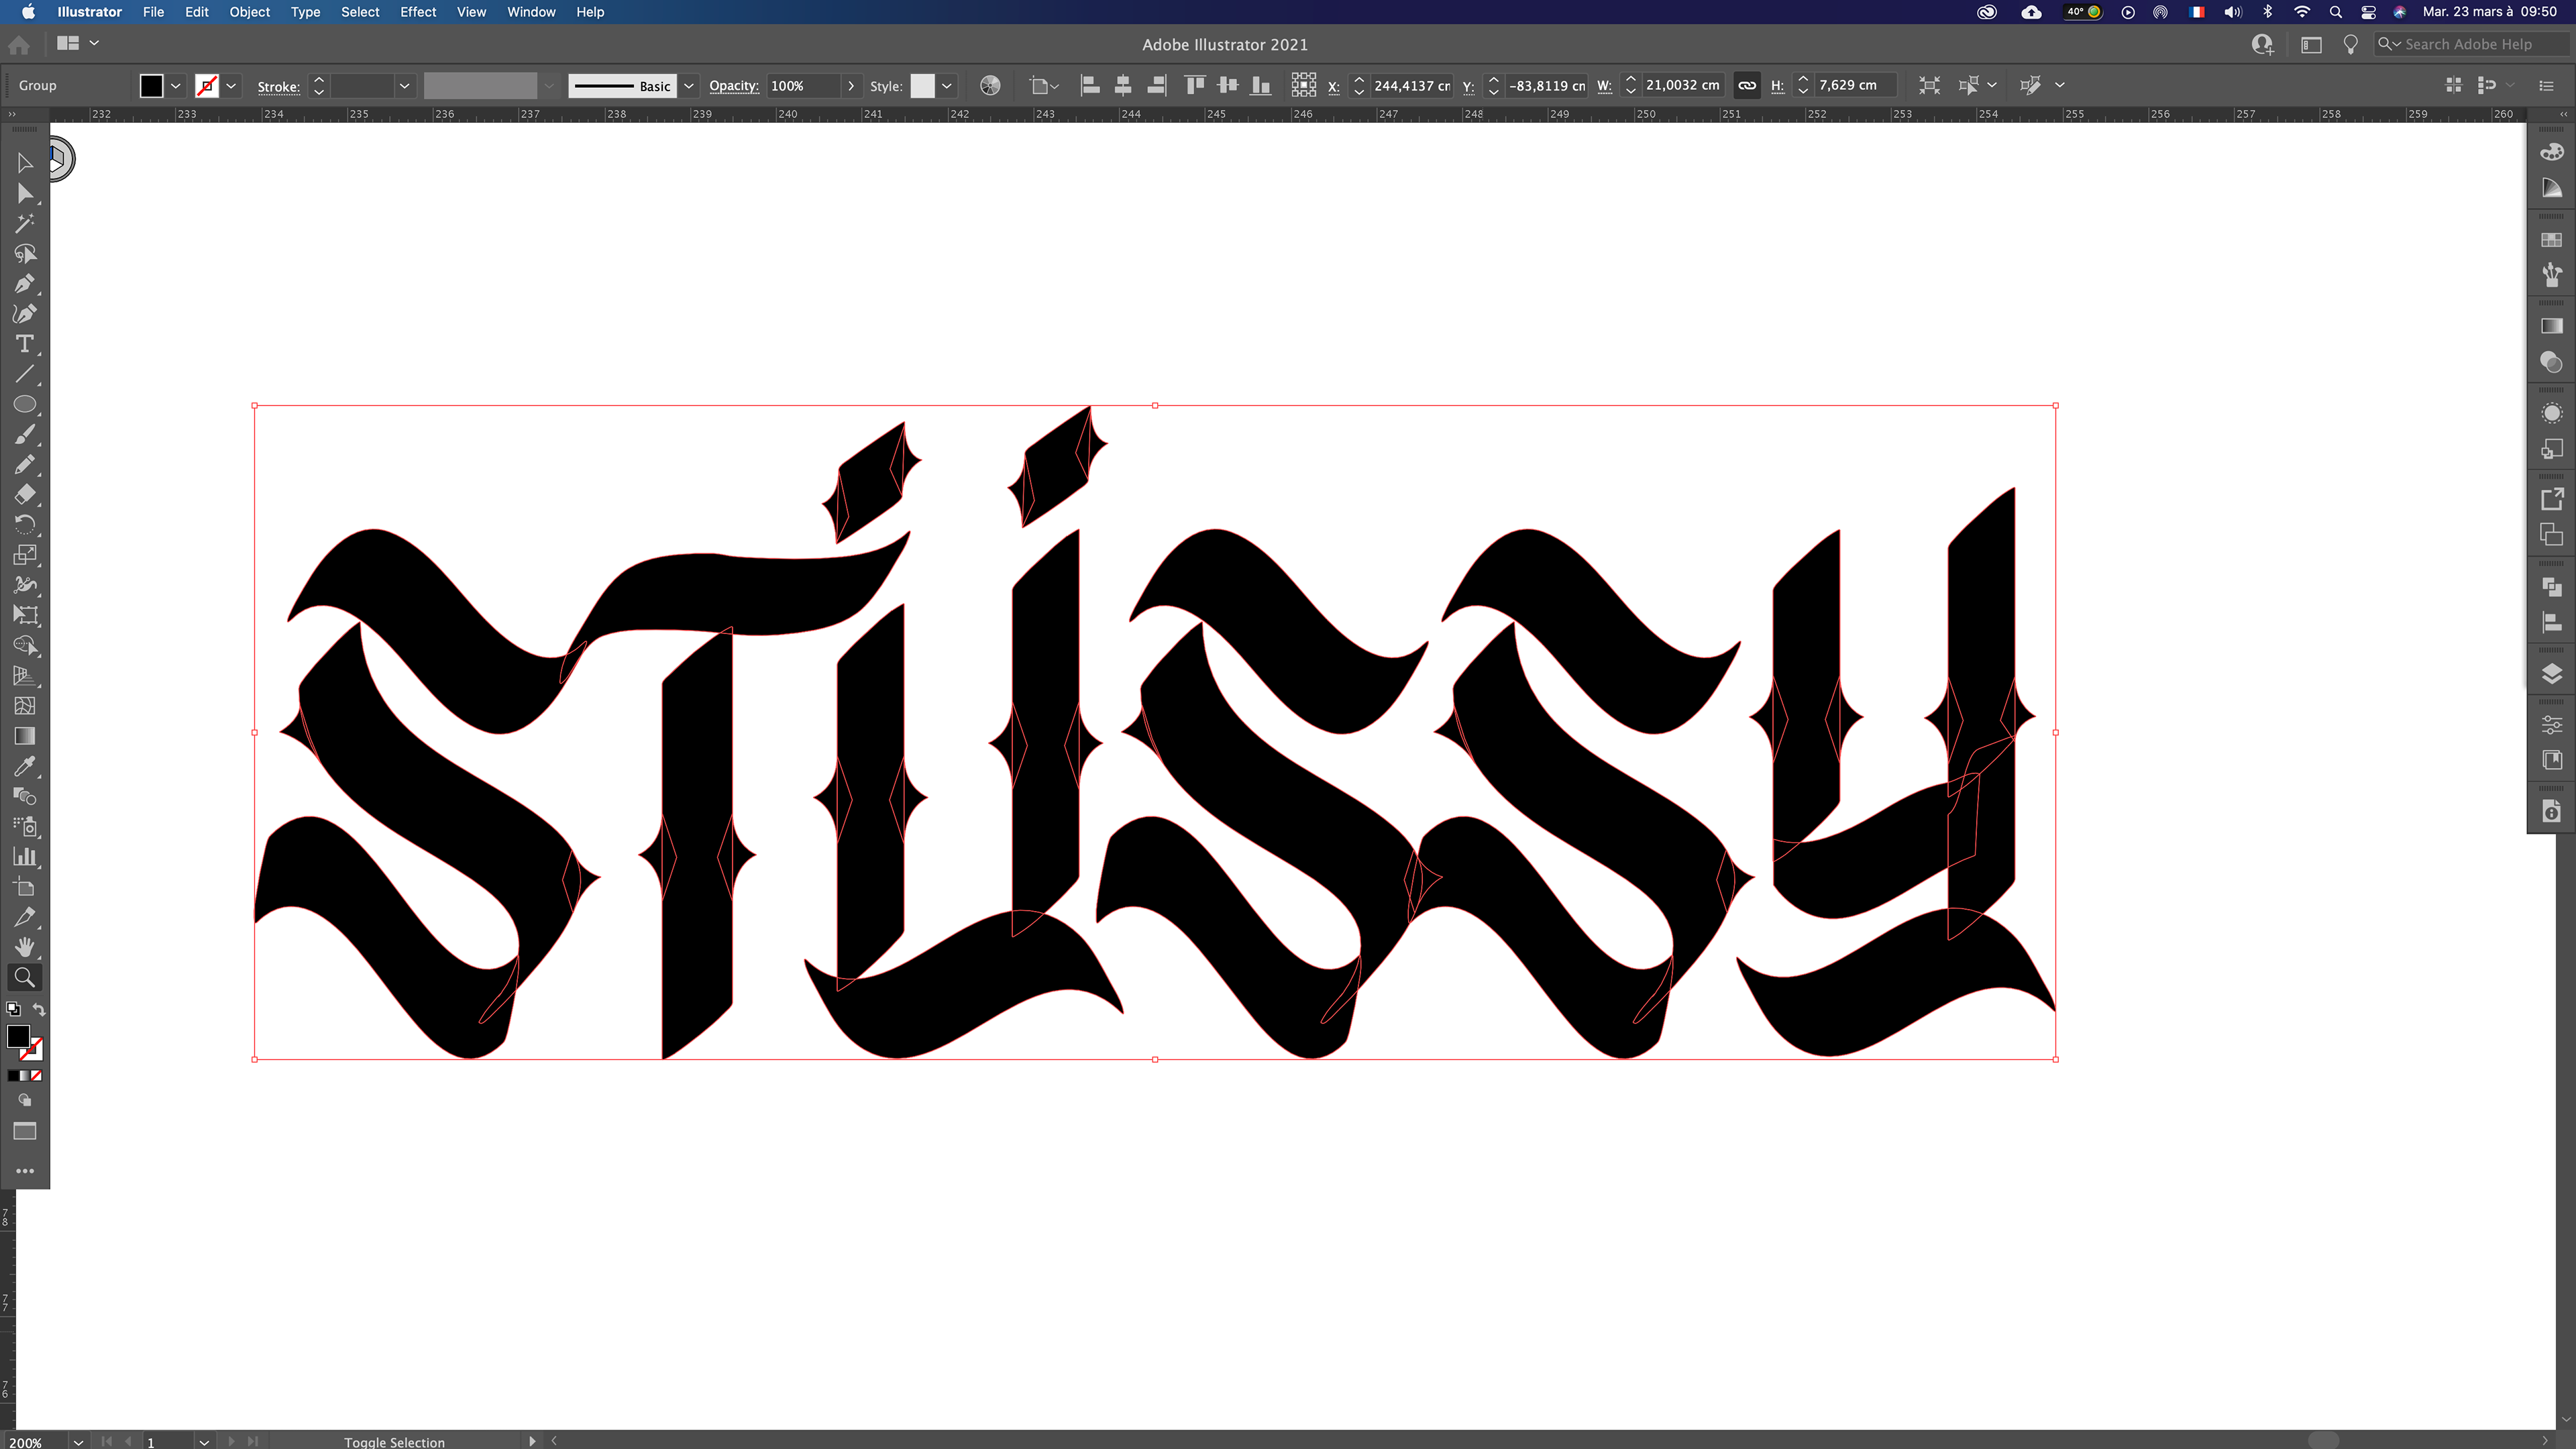Select the Curvature tool
Image resolution: width=2576 pixels, height=1449 pixels.
[25, 314]
